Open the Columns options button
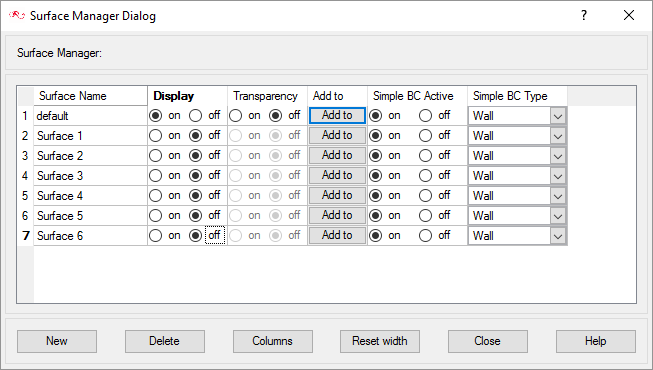Image resolution: width=653 pixels, height=370 pixels. (x=272, y=341)
